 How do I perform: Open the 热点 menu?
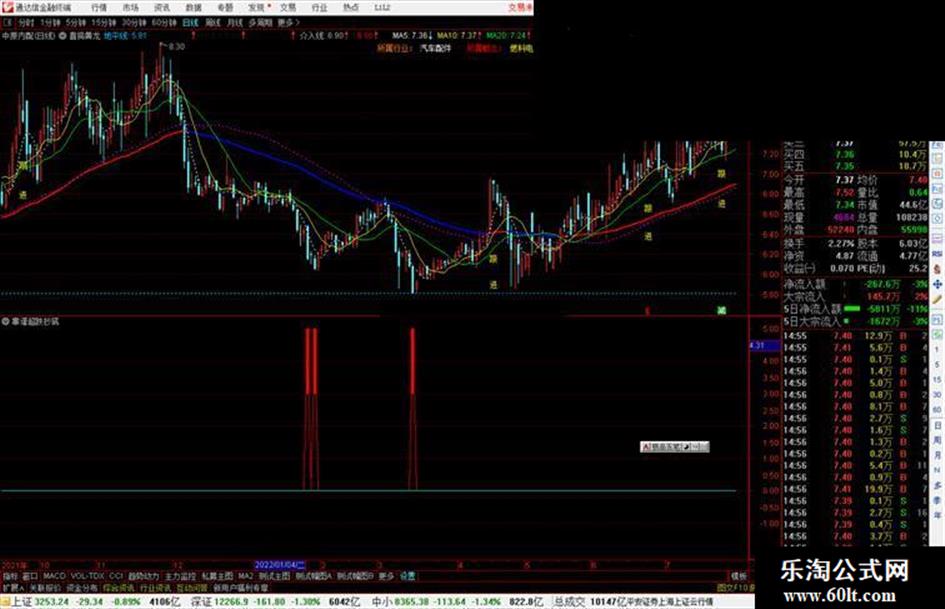(x=351, y=8)
